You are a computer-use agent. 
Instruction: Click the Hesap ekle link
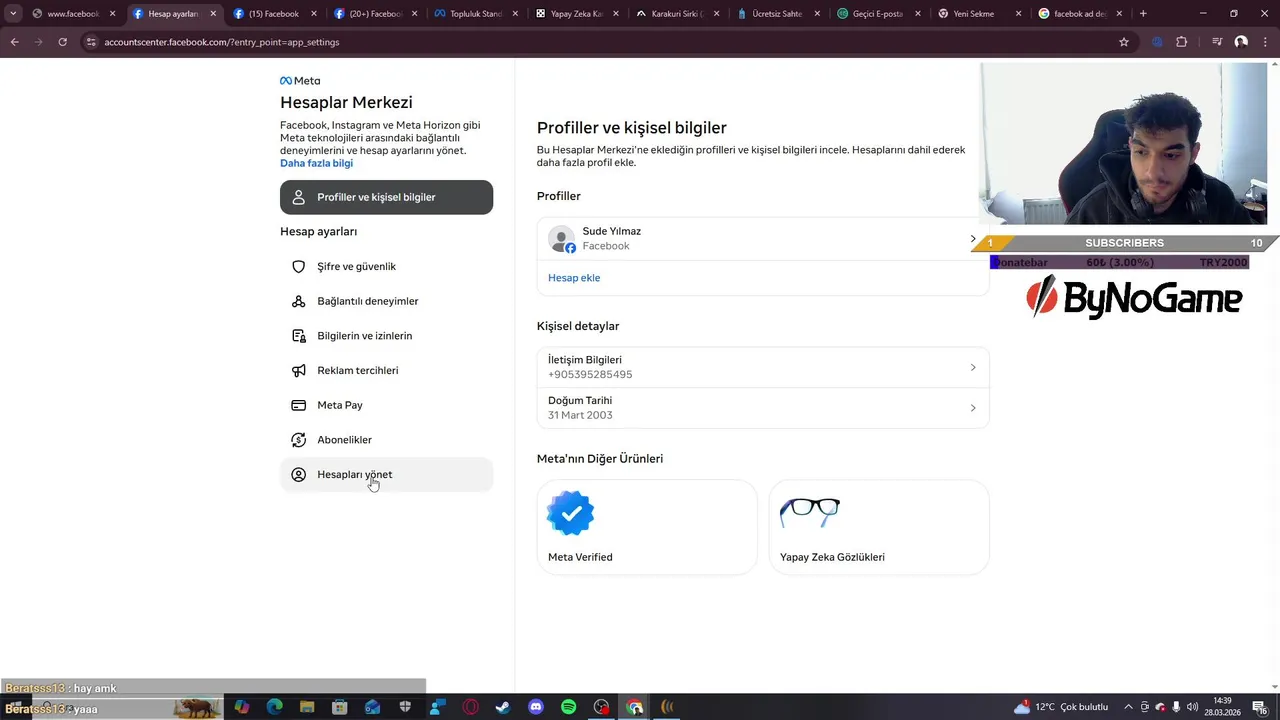(574, 278)
